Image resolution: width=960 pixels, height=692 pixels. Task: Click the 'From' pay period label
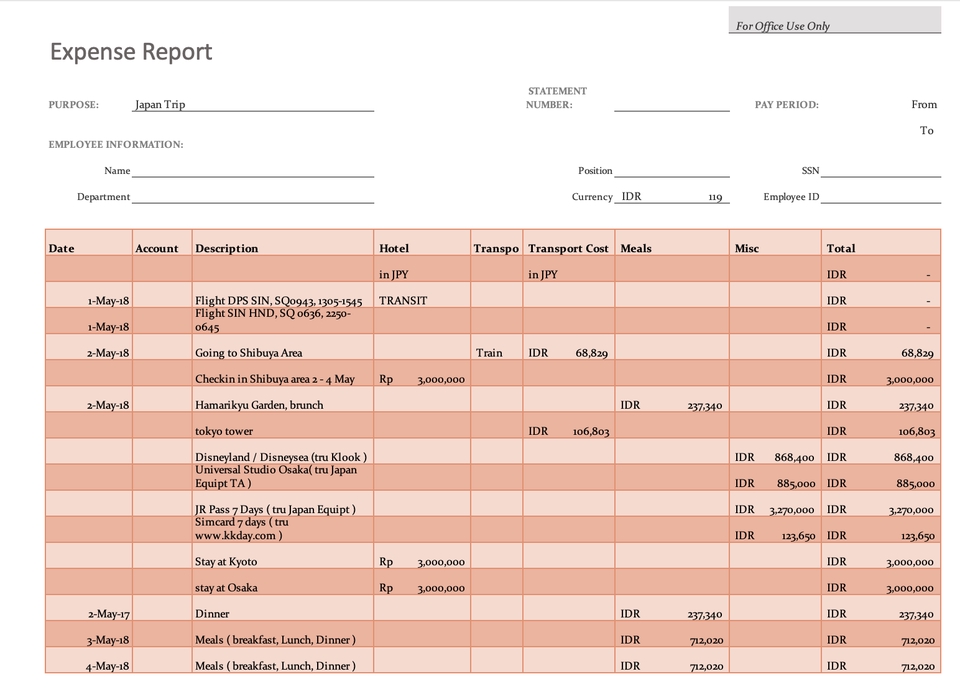coord(924,104)
